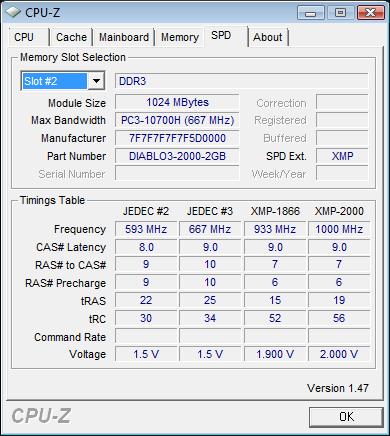Click the tRAS value 19
Viewport: 390px width, 436px height.
click(339, 300)
